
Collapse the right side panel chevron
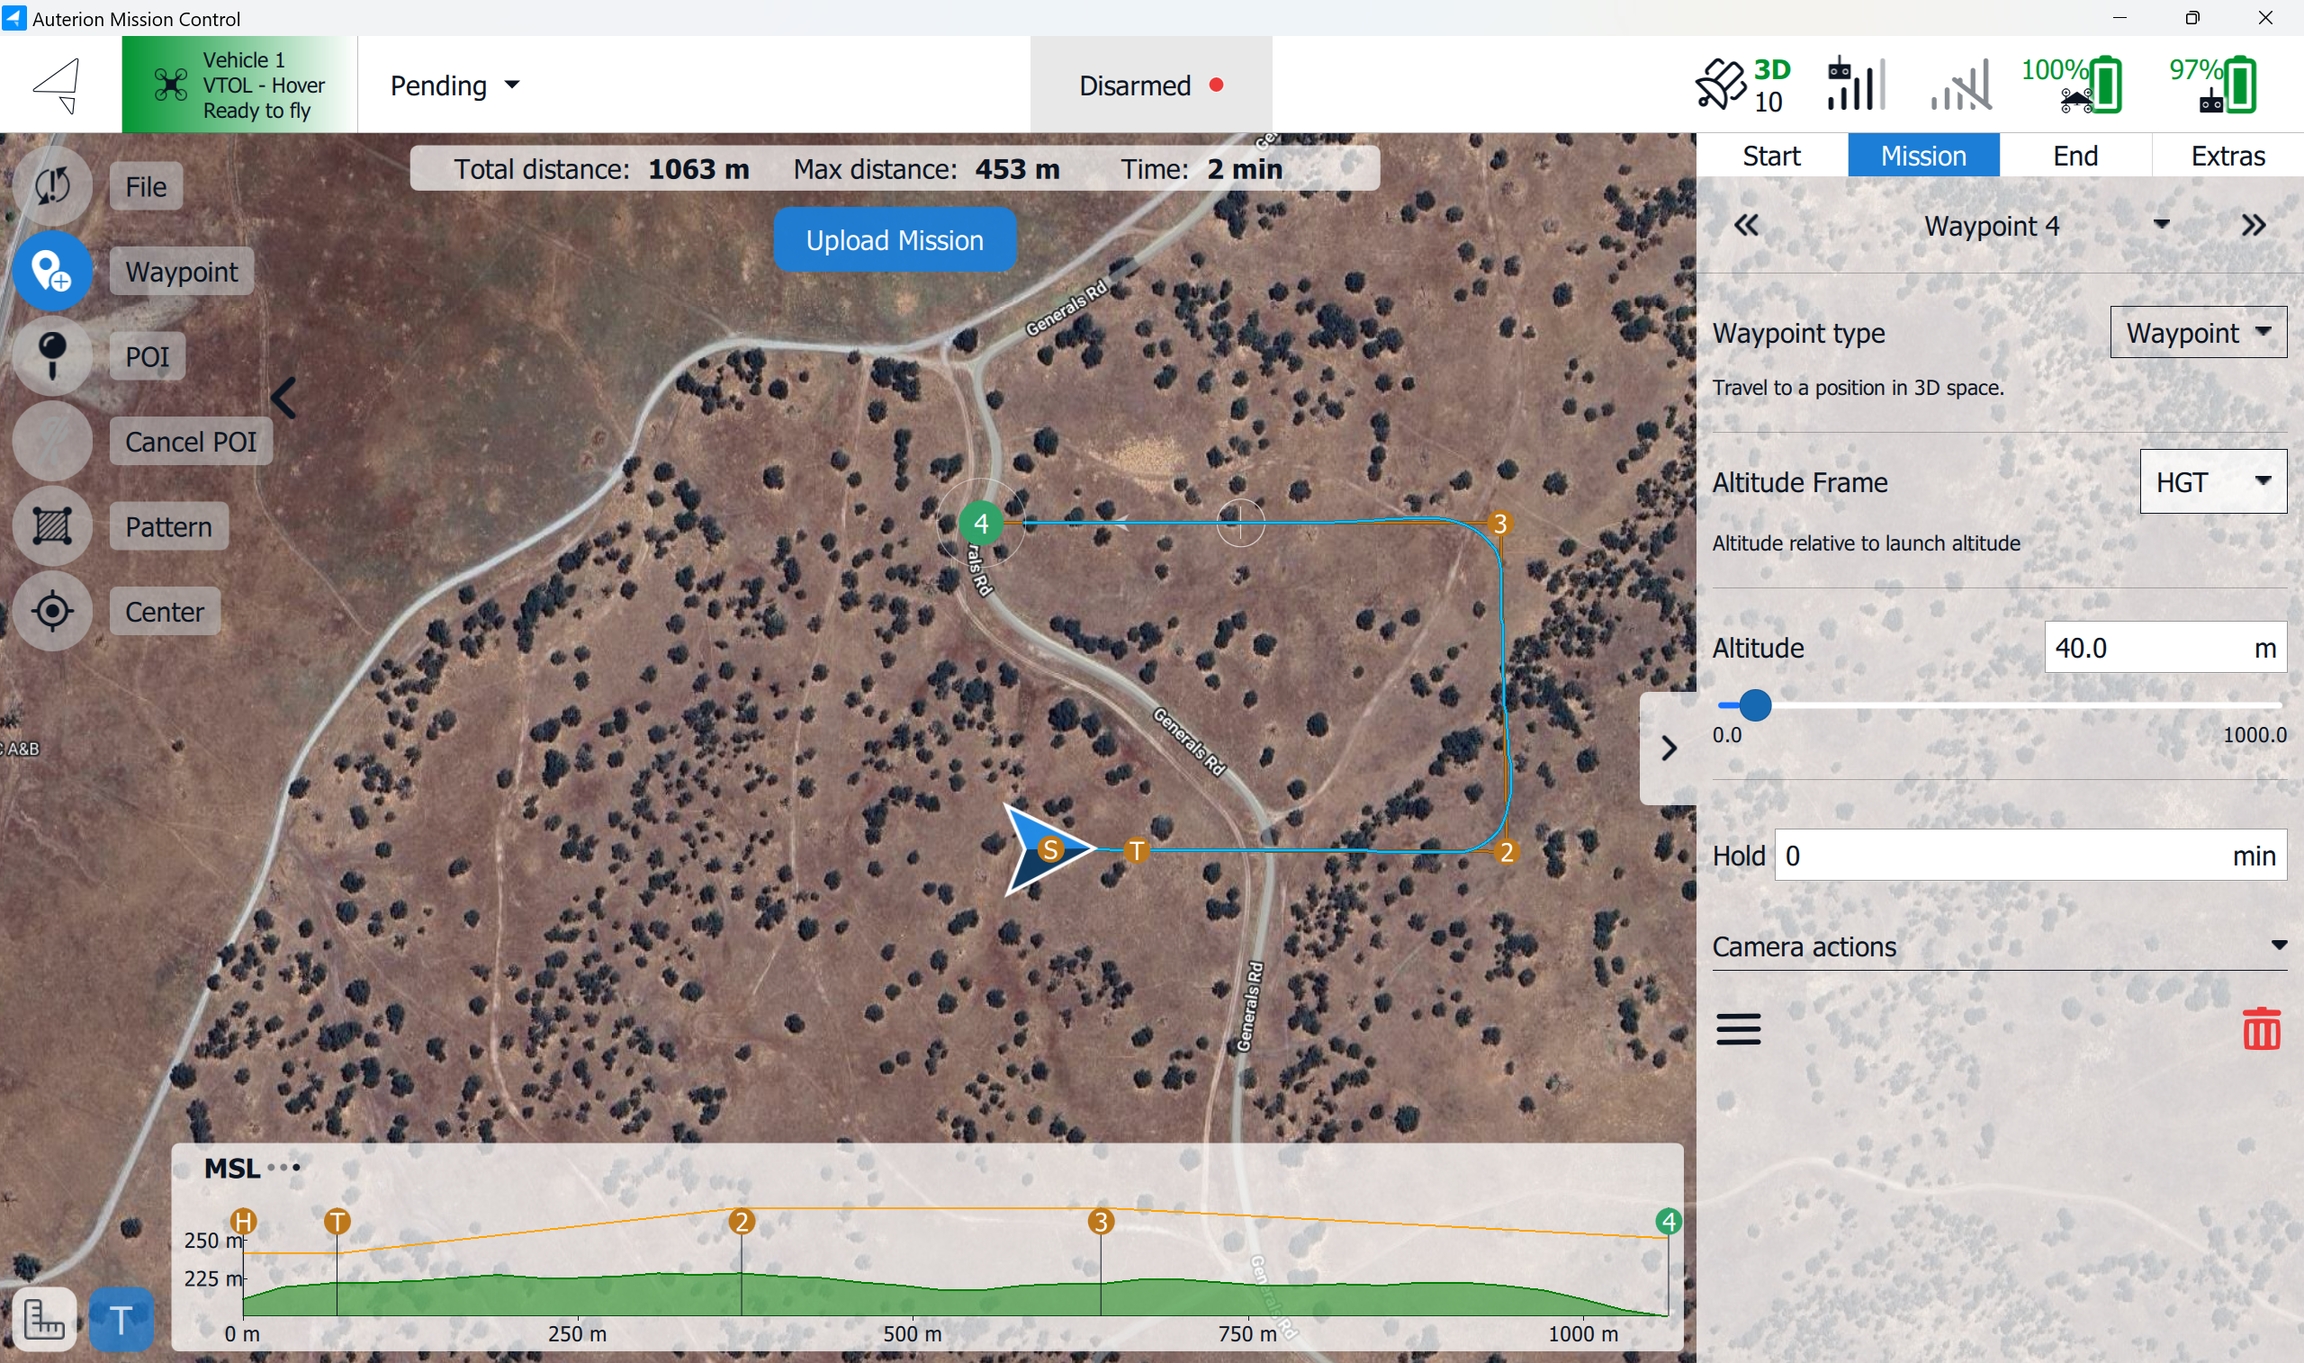1668,748
